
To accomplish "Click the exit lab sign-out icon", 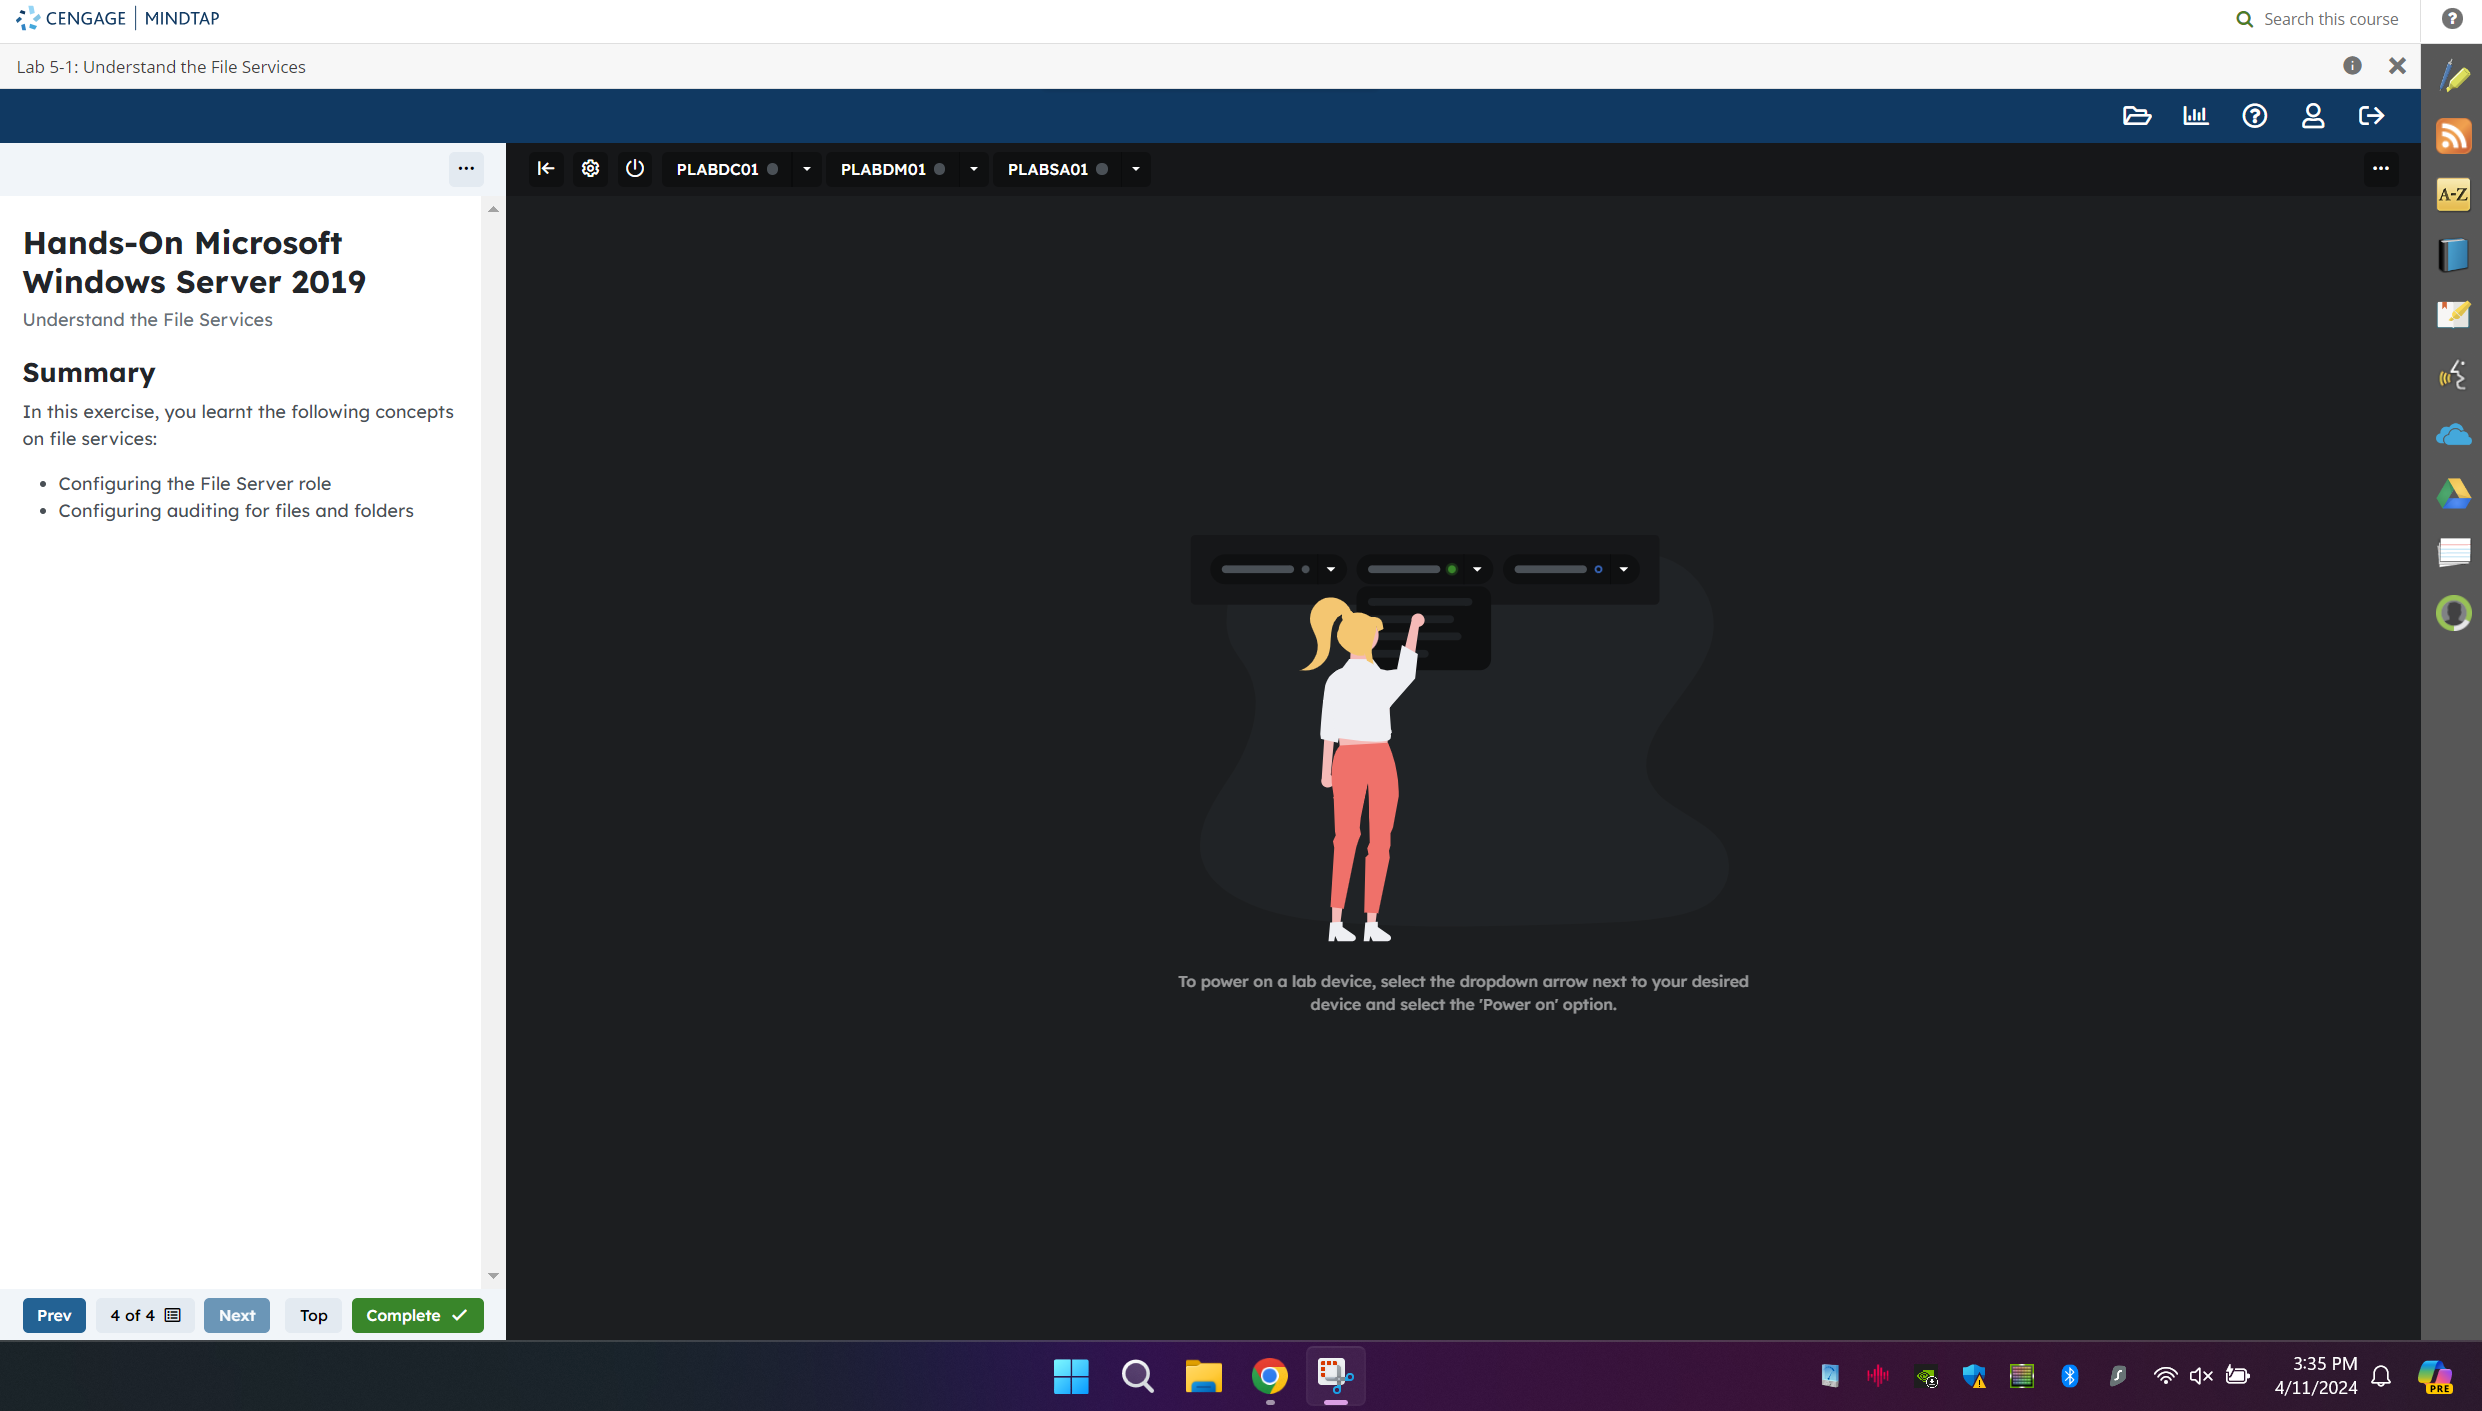I will point(2372,116).
